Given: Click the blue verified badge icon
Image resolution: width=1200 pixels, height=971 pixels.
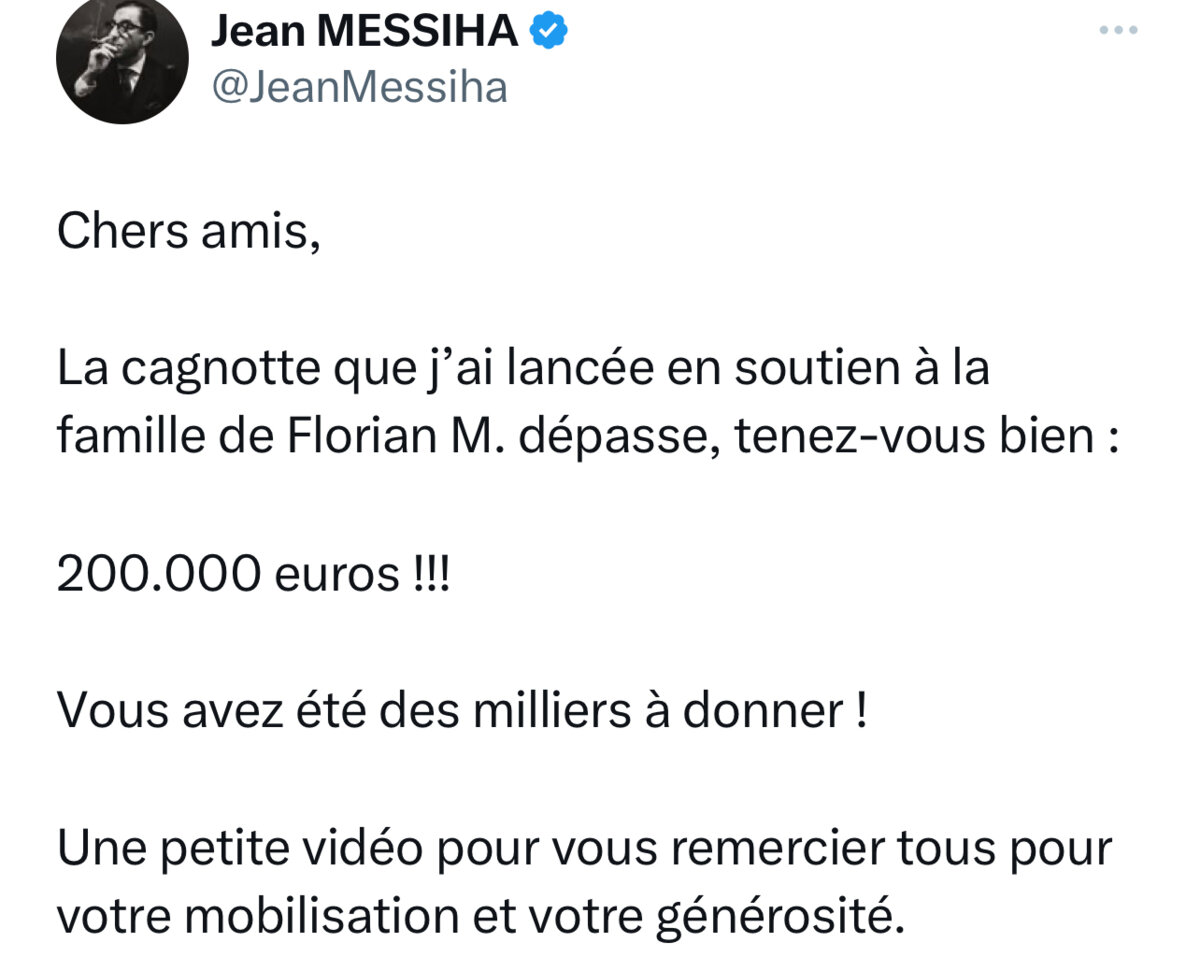Looking at the screenshot, I should (549, 31).
